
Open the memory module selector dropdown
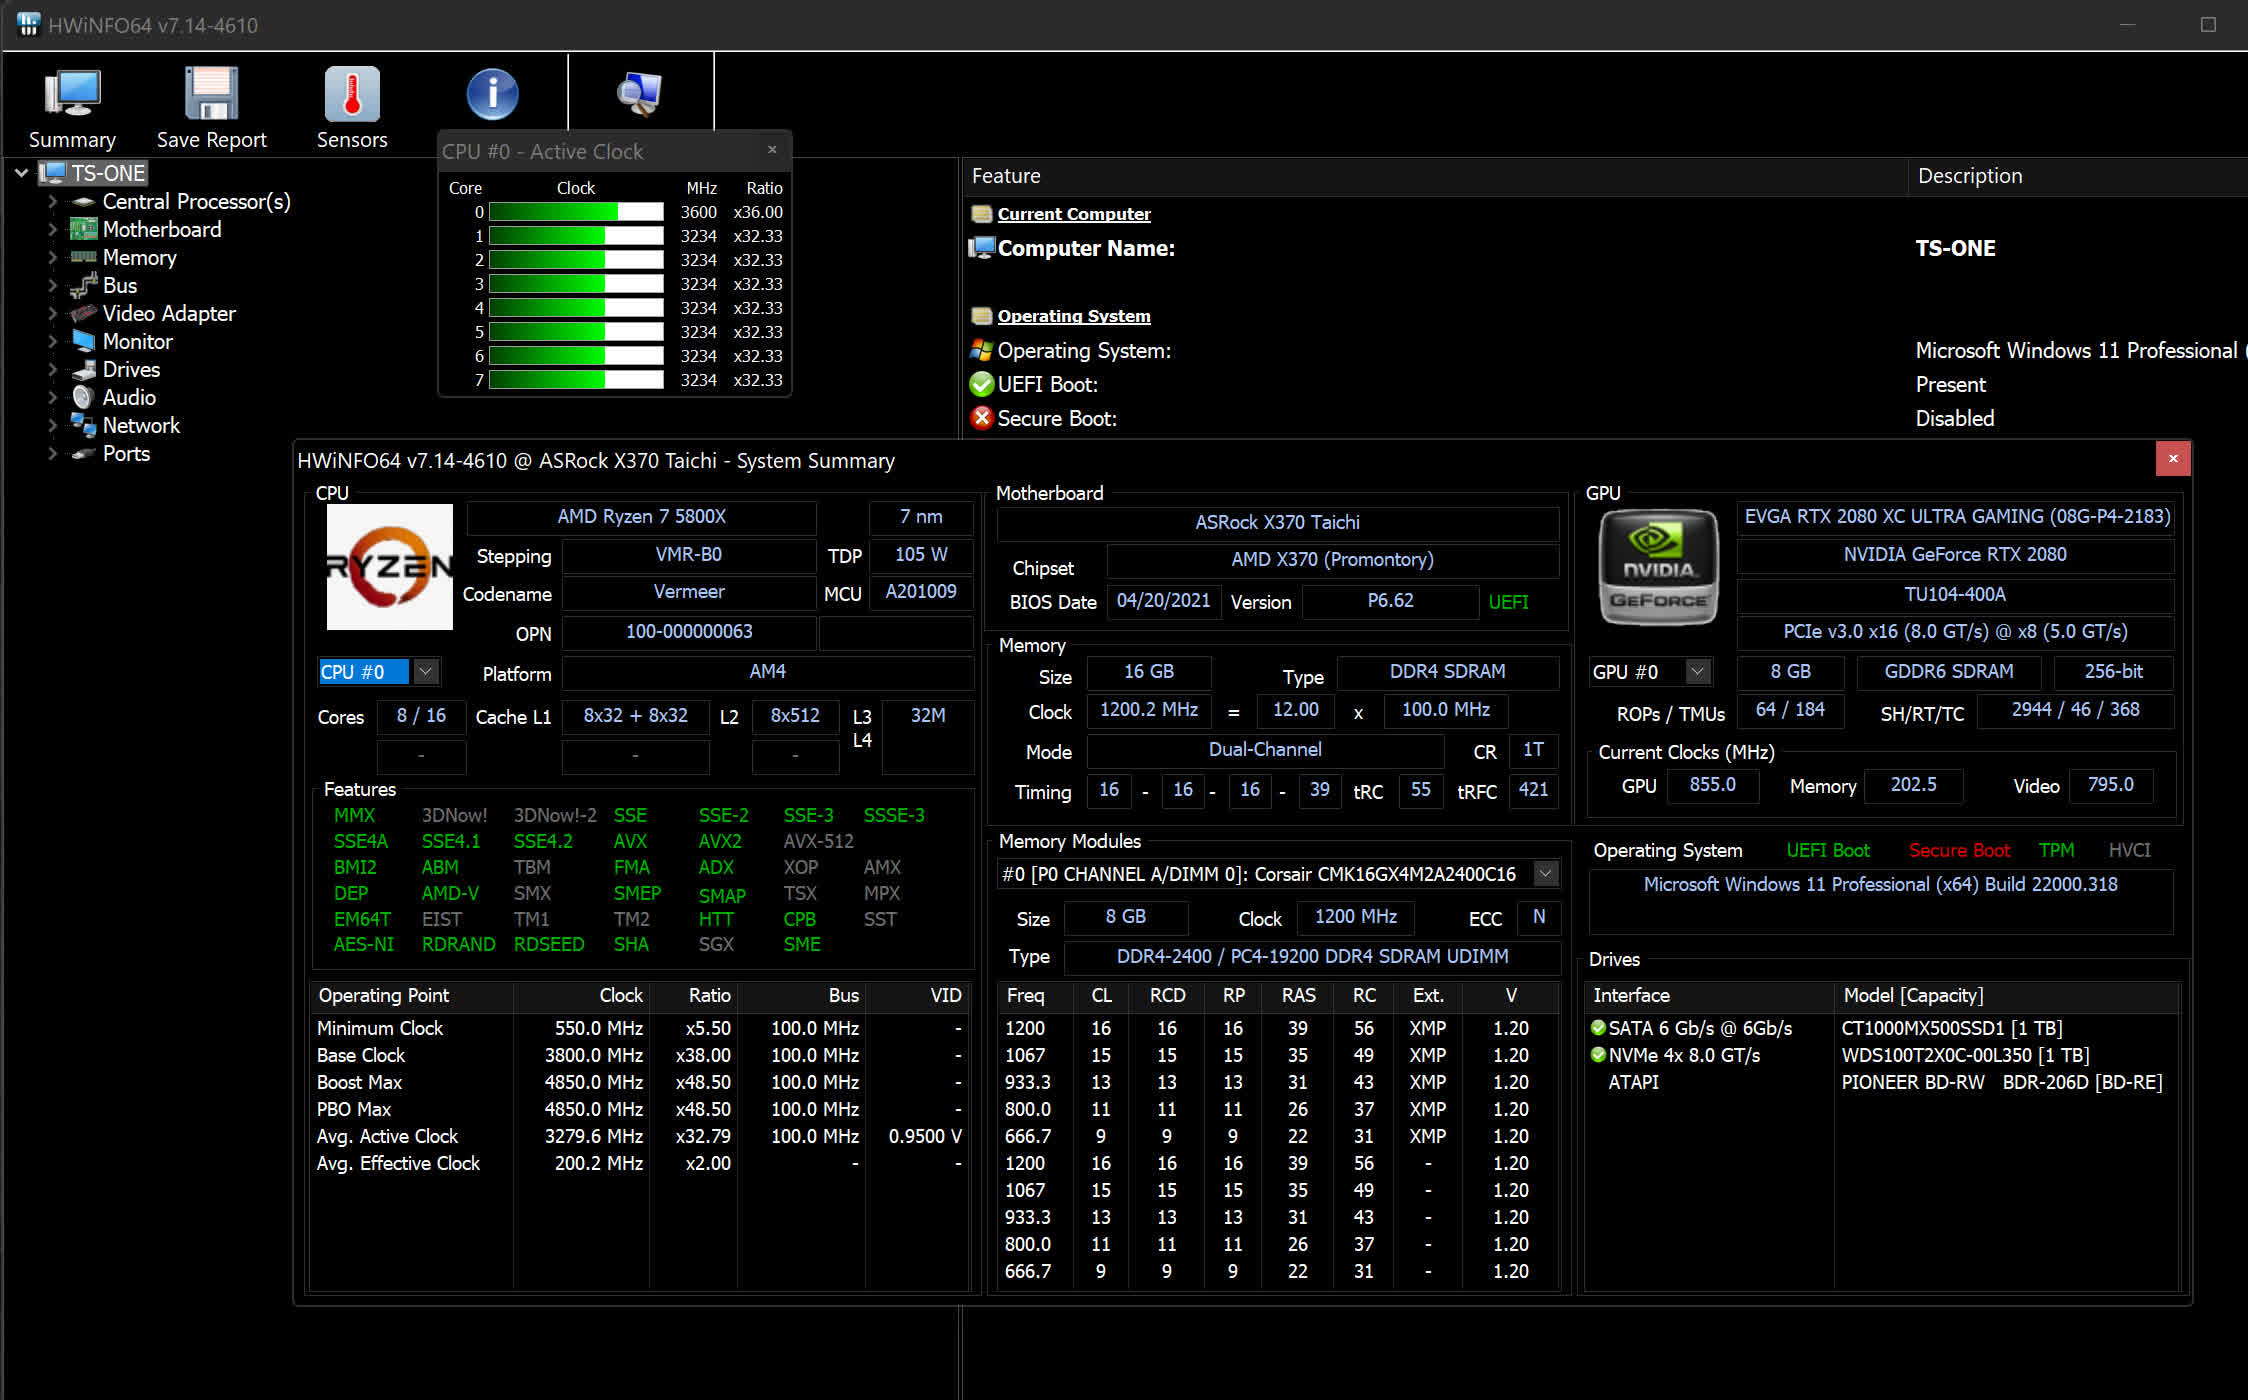click(1546, 874)
